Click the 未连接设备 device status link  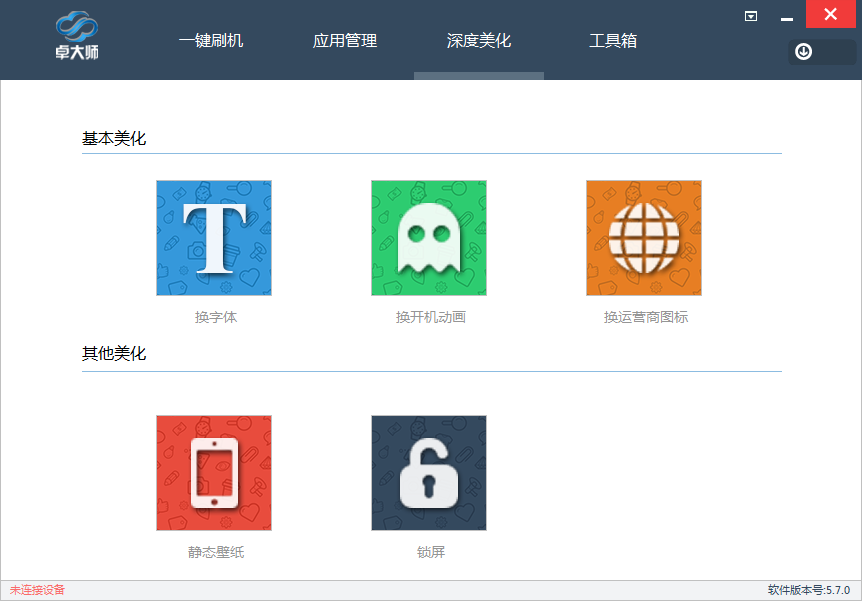tap(39, 589)
